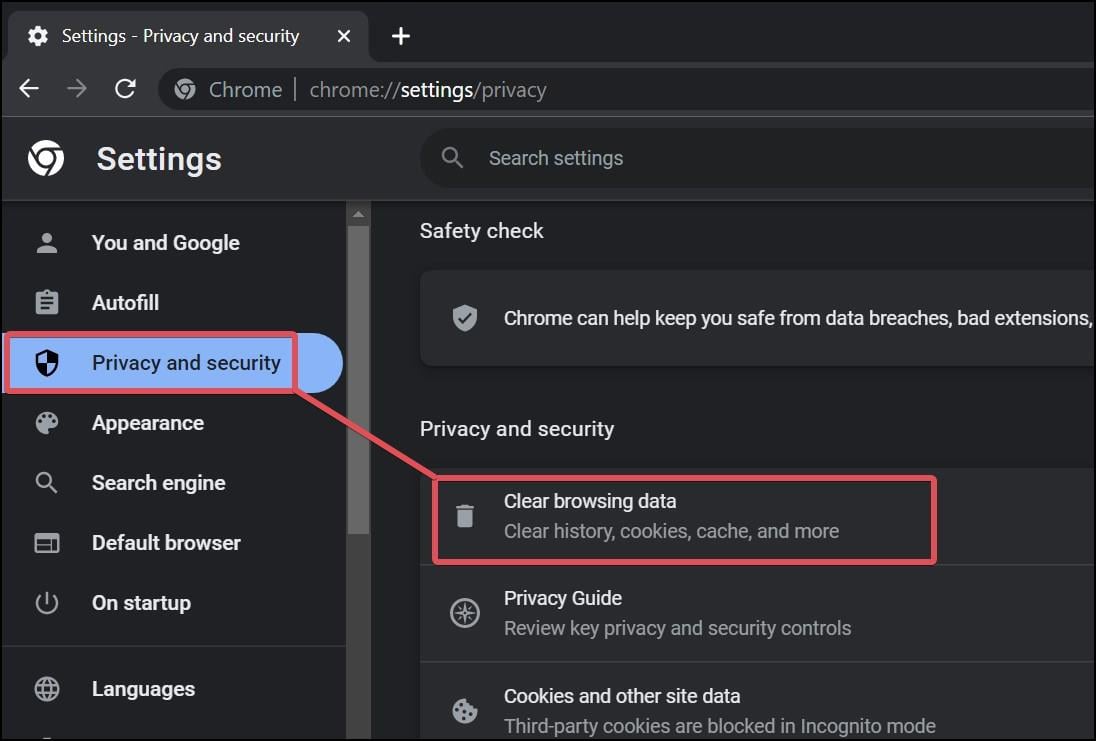Click the palette icon beside Appearance
Viewport: 1096px width, 741px height.
coord(47,423)
